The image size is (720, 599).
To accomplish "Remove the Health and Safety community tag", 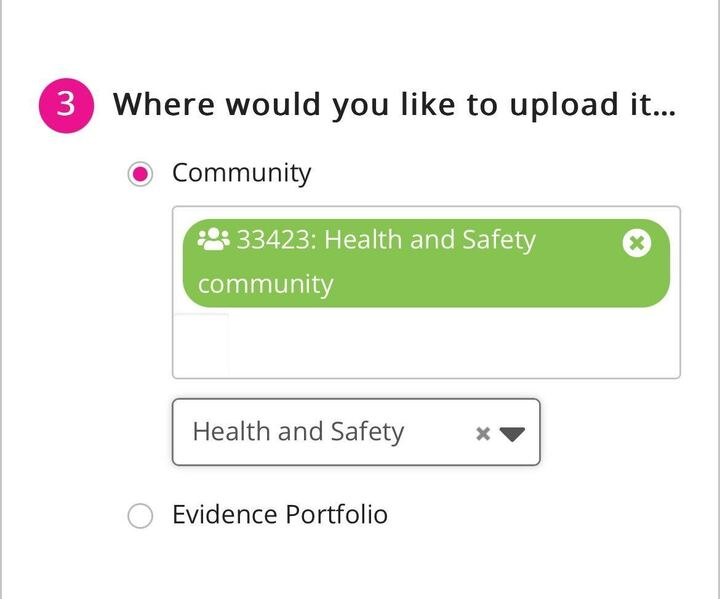I will click(x=637, y=243).
